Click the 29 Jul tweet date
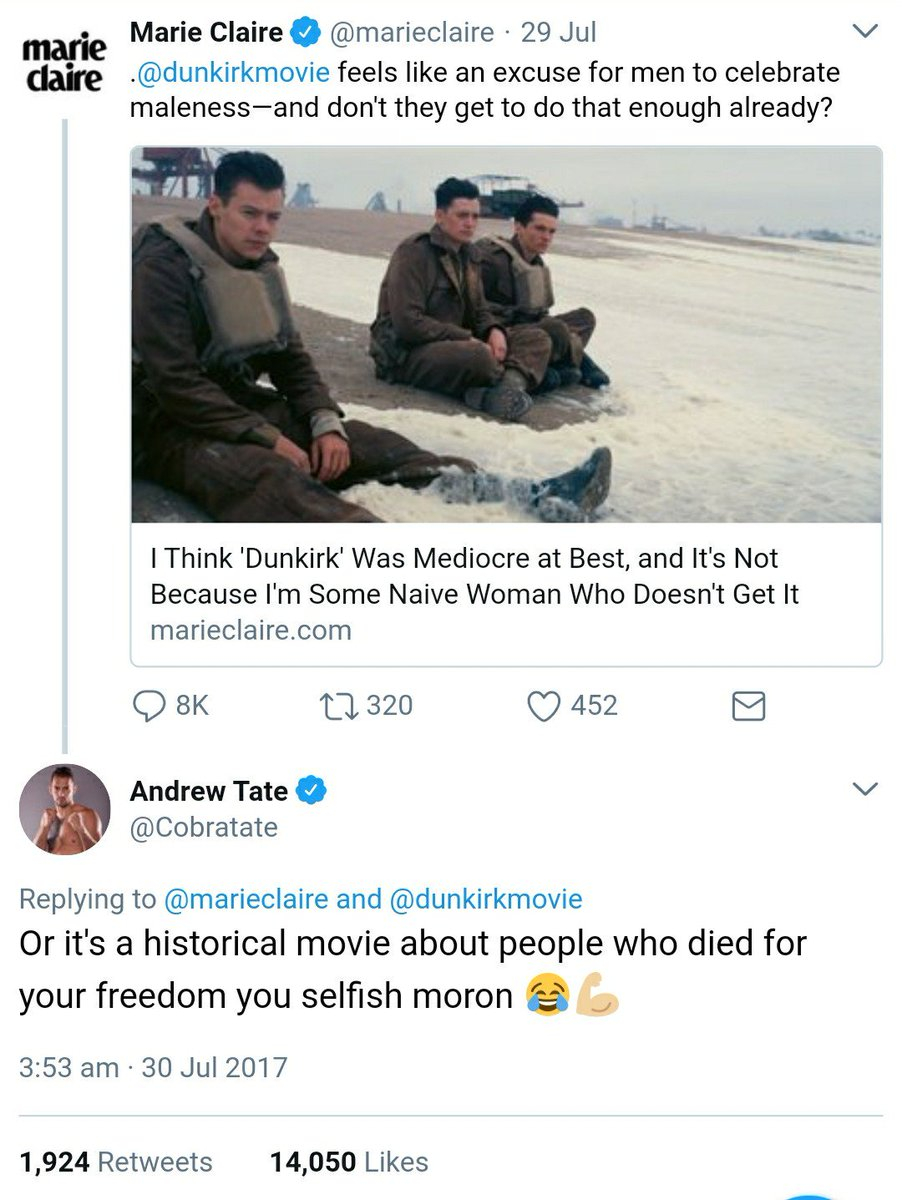This screenshot has height=1200, width=902. [558, 33]
